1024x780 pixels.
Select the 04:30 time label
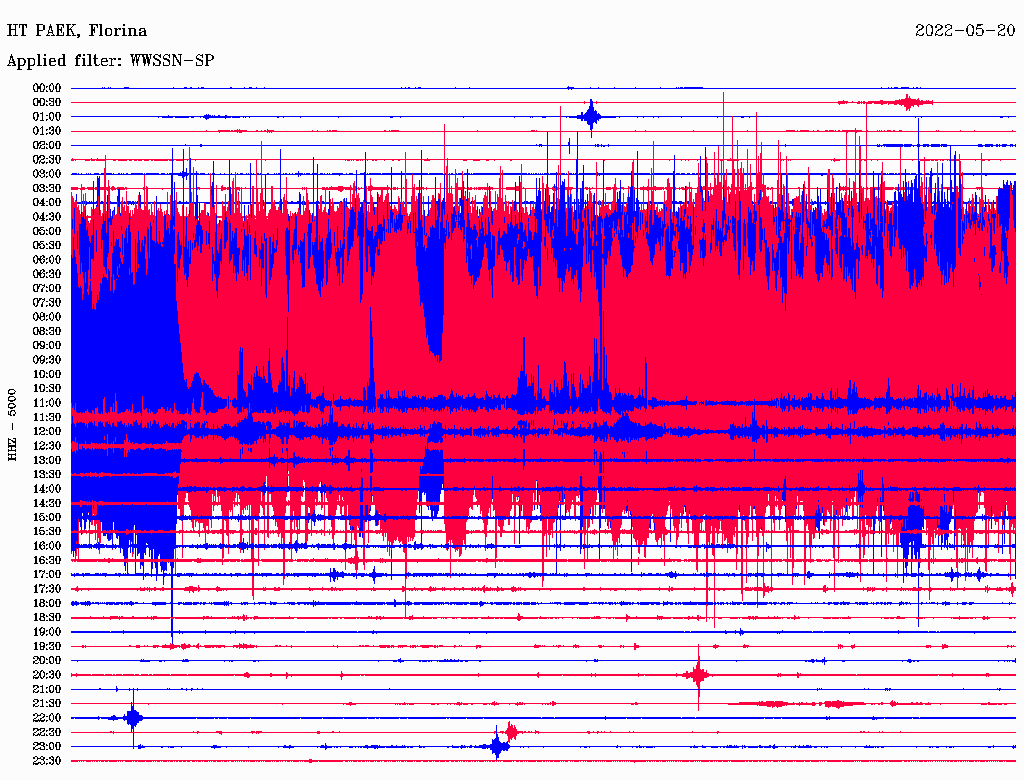[x=47, y=217]
